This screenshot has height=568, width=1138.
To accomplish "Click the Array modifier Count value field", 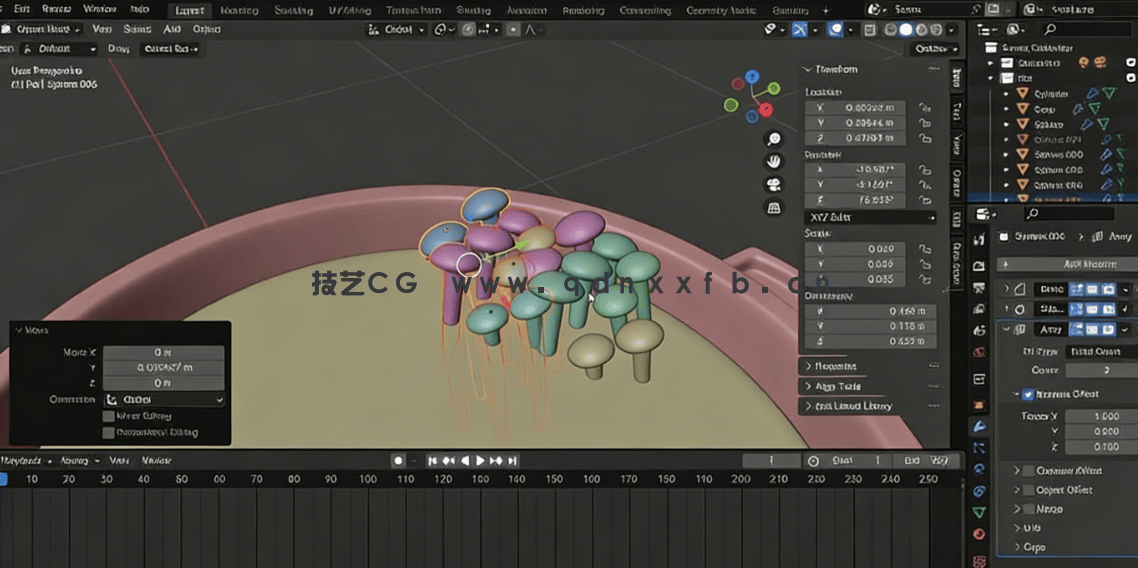I will 1102,370.
